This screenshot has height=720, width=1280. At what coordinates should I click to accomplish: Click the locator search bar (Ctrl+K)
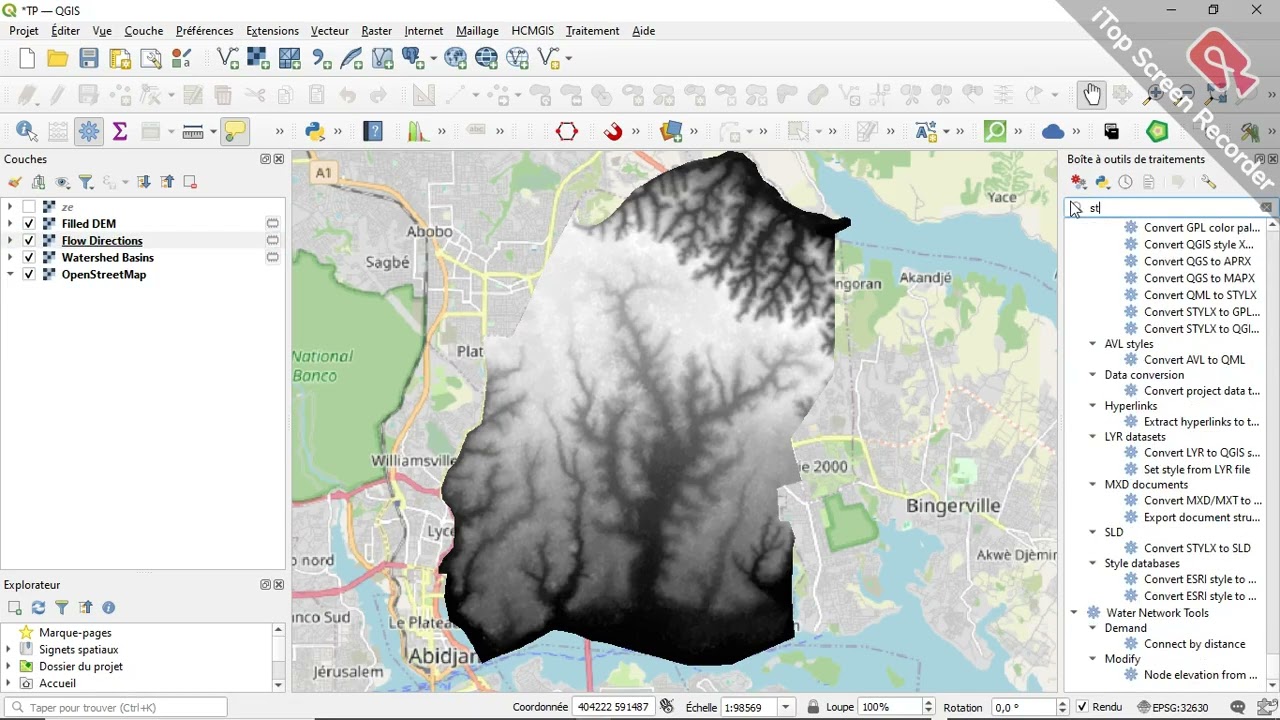116,707
